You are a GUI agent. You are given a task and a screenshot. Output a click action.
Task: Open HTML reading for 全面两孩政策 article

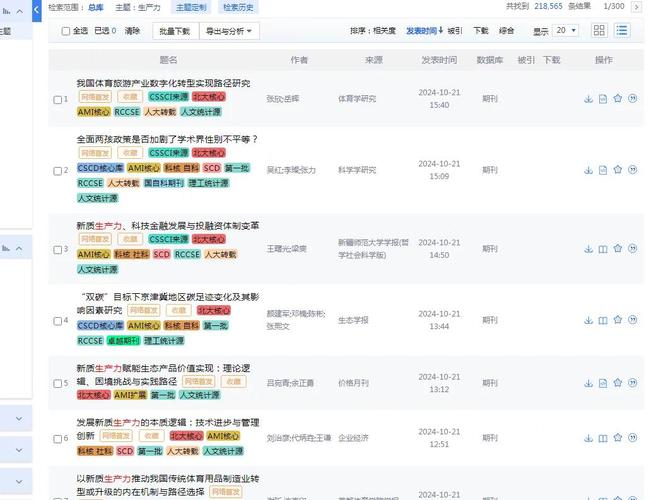click(603, 170)
